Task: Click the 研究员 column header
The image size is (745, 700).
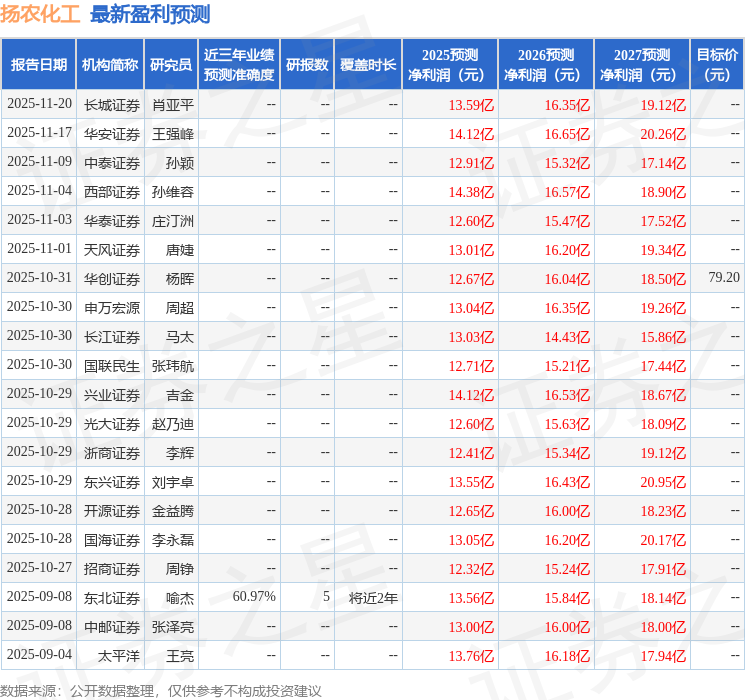Action: 171,65
